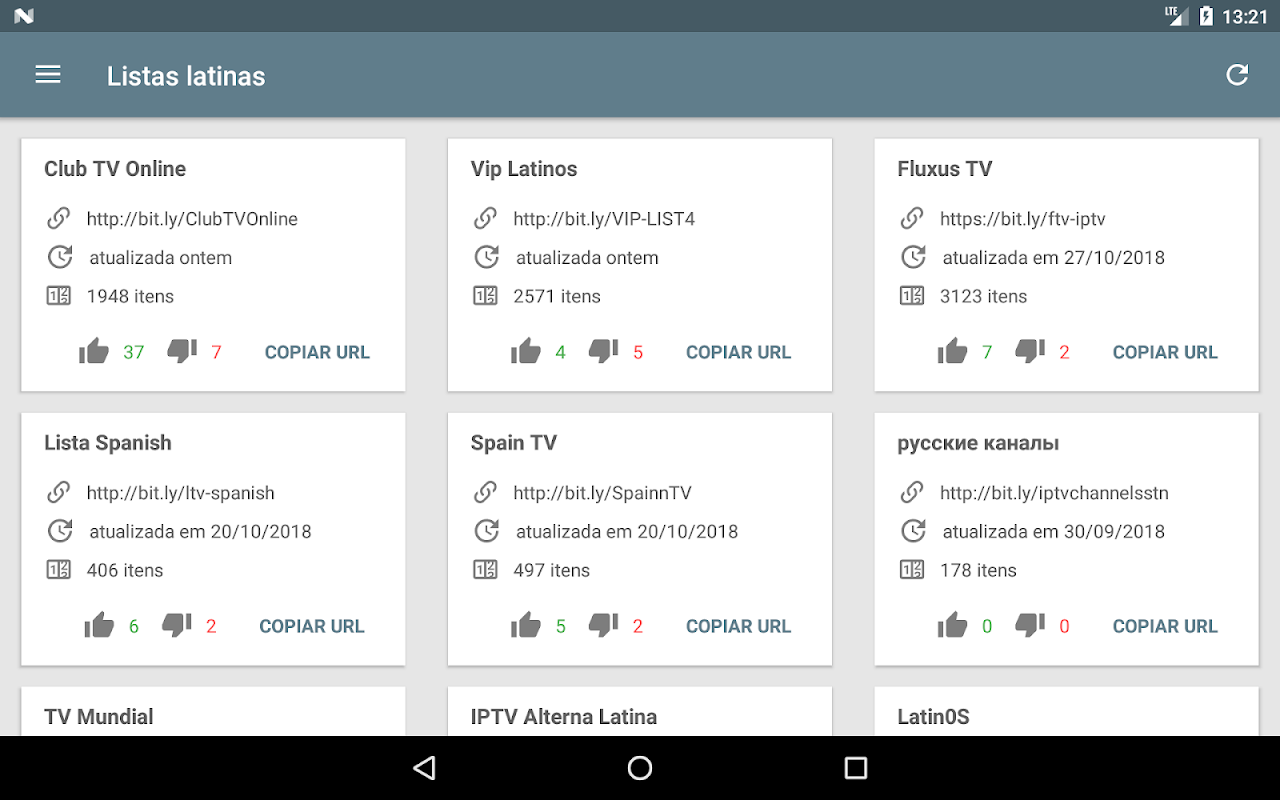Click '1948 itens' text
Screen dimensions: 1280x800
coord(130,296)
